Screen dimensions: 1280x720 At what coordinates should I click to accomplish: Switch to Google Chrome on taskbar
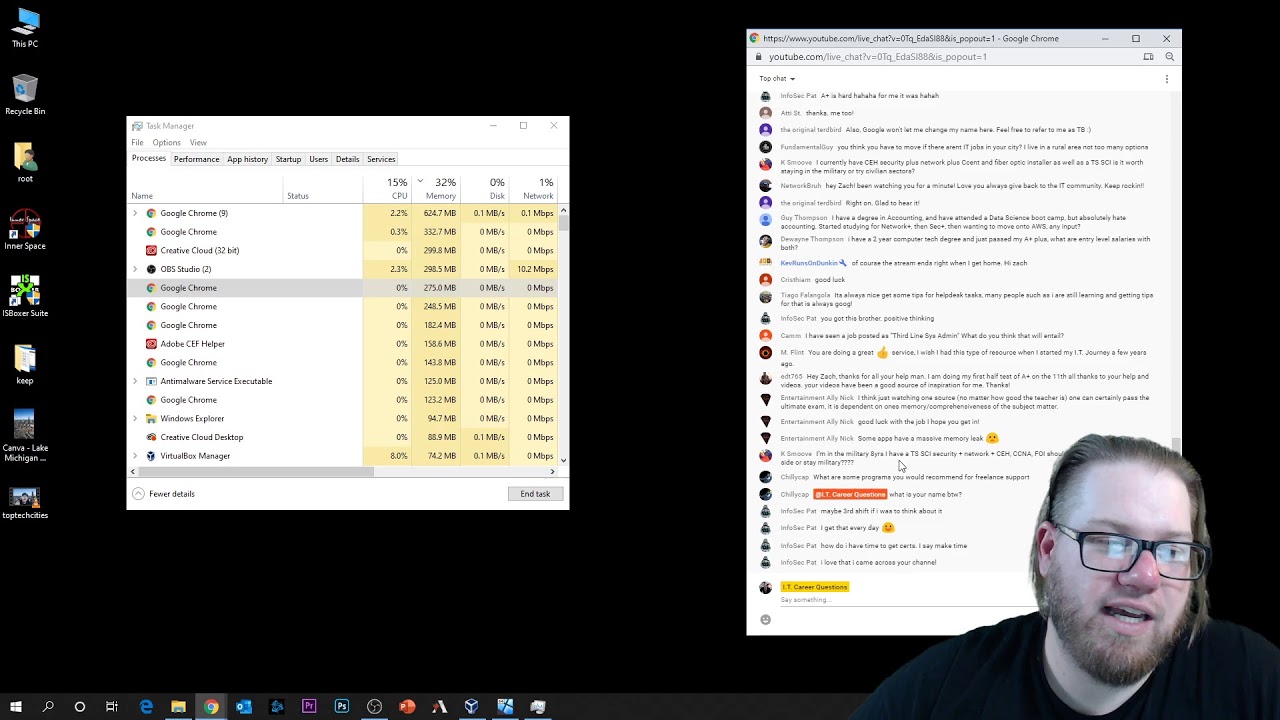211,706
